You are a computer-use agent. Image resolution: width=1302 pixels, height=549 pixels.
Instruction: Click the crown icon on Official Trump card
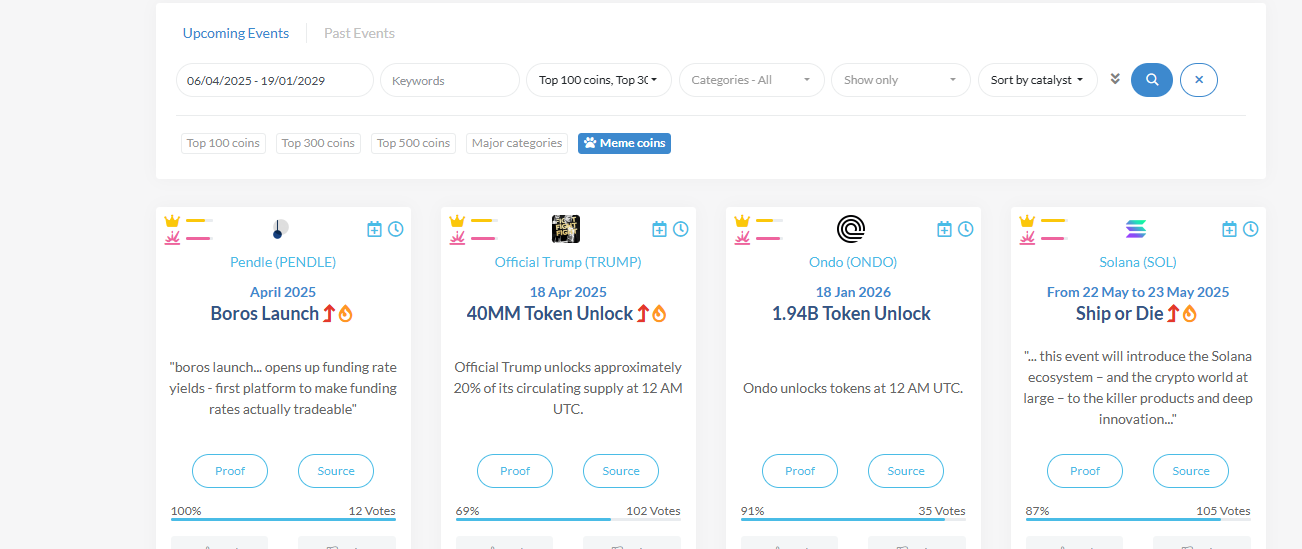(457, 221)
